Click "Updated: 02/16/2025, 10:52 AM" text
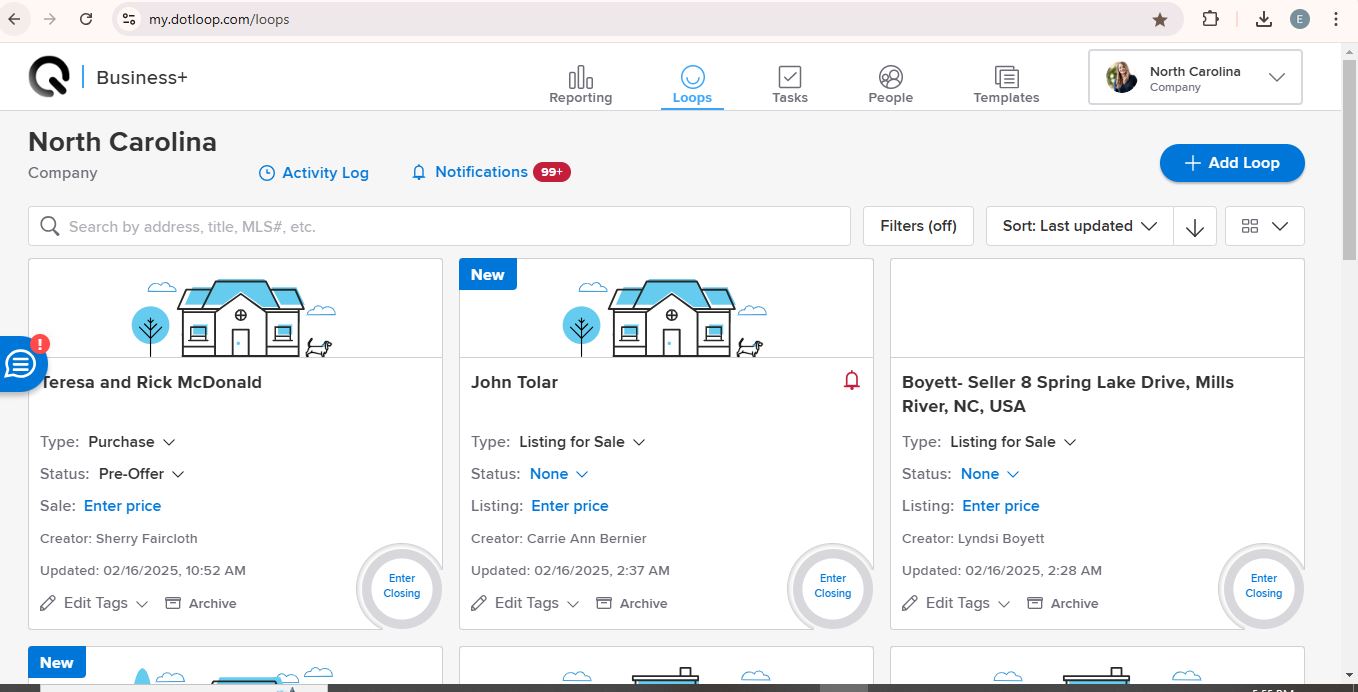Image resolution: width=1358 pixels, height=692 pixels. 143,570
